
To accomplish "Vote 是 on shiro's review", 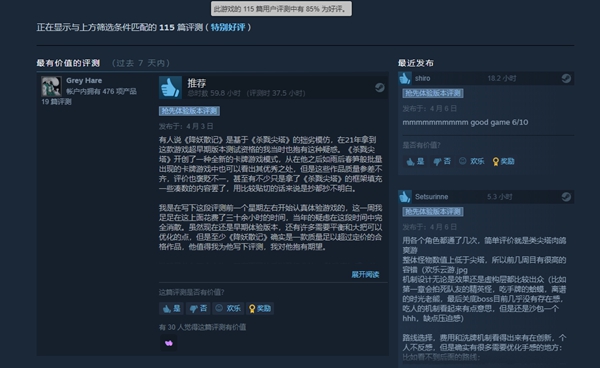I will (415, 161).
